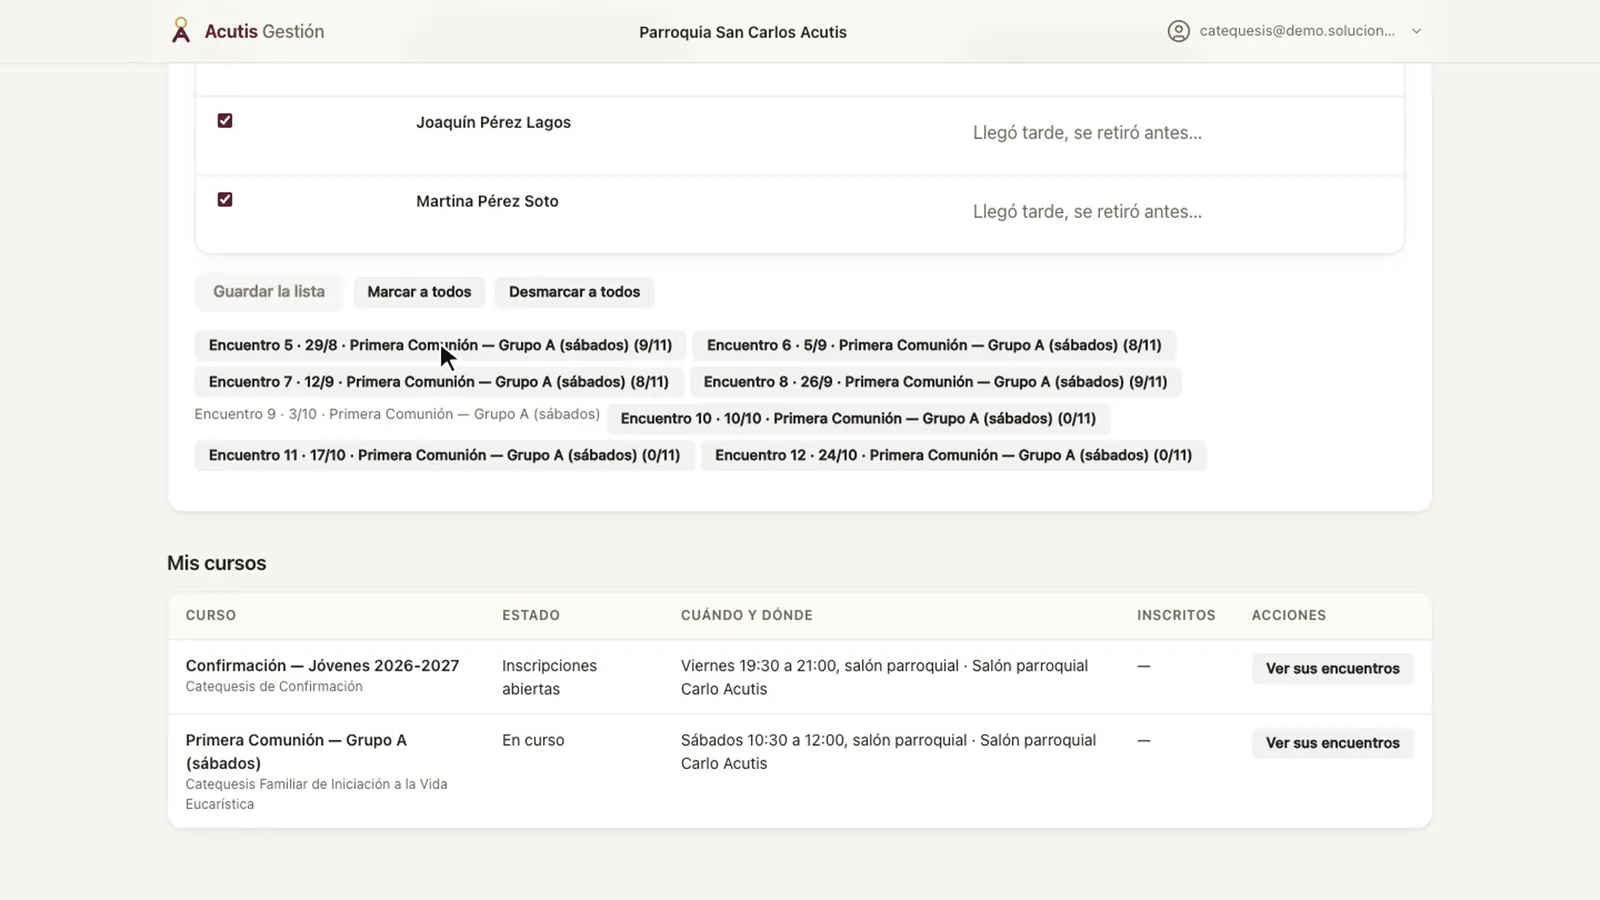The height and width of the screenshot is (900, 1600).
Task: Click the En curso status
Action: (533, 740)
